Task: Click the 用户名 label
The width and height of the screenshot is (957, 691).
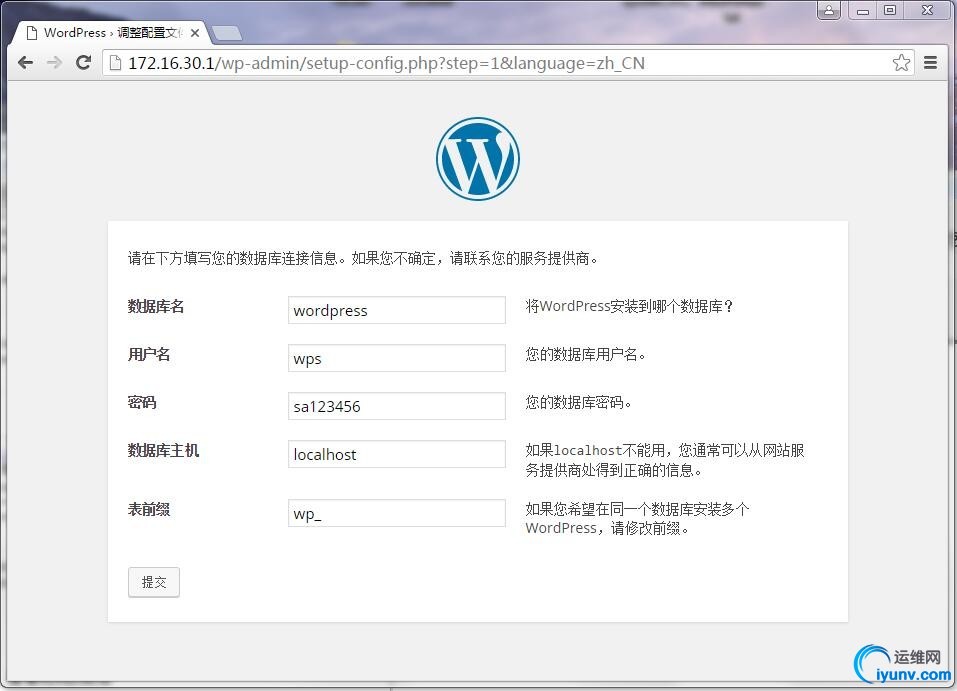Action: tap(149, 355)
